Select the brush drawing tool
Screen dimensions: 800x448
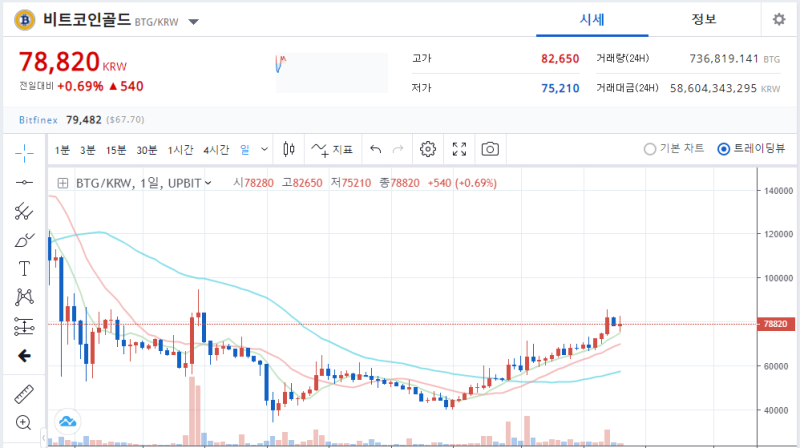[24, 240]
